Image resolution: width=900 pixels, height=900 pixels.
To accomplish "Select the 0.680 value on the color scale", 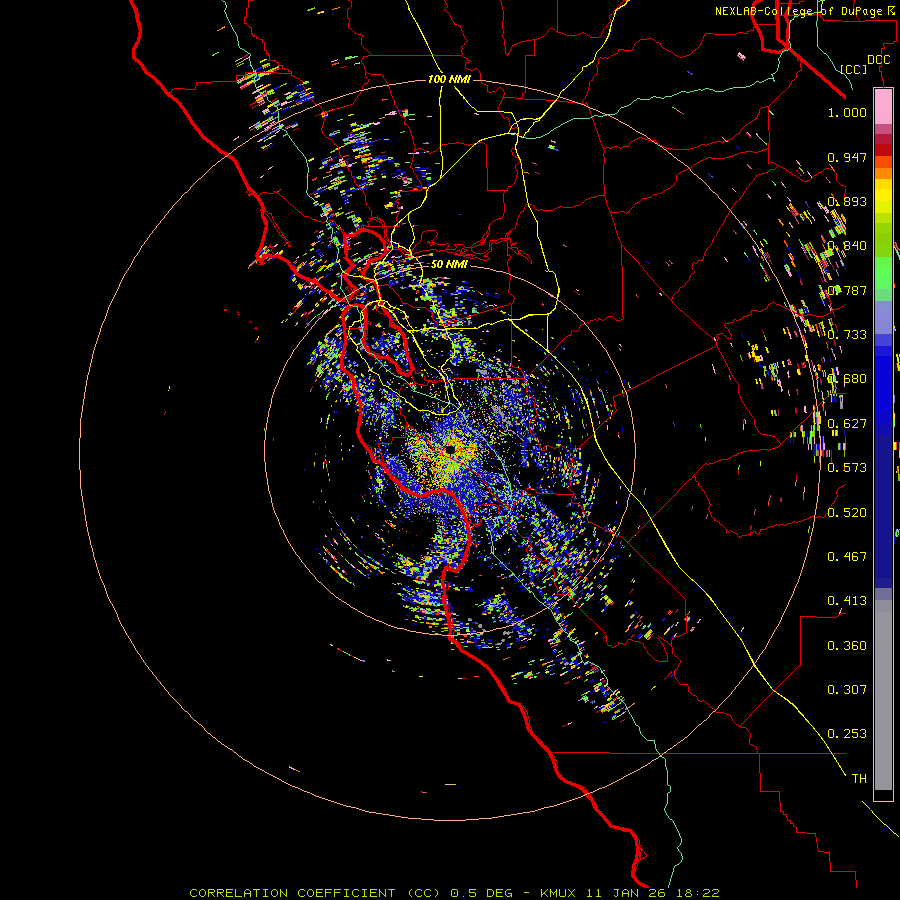I will [847, 379].
